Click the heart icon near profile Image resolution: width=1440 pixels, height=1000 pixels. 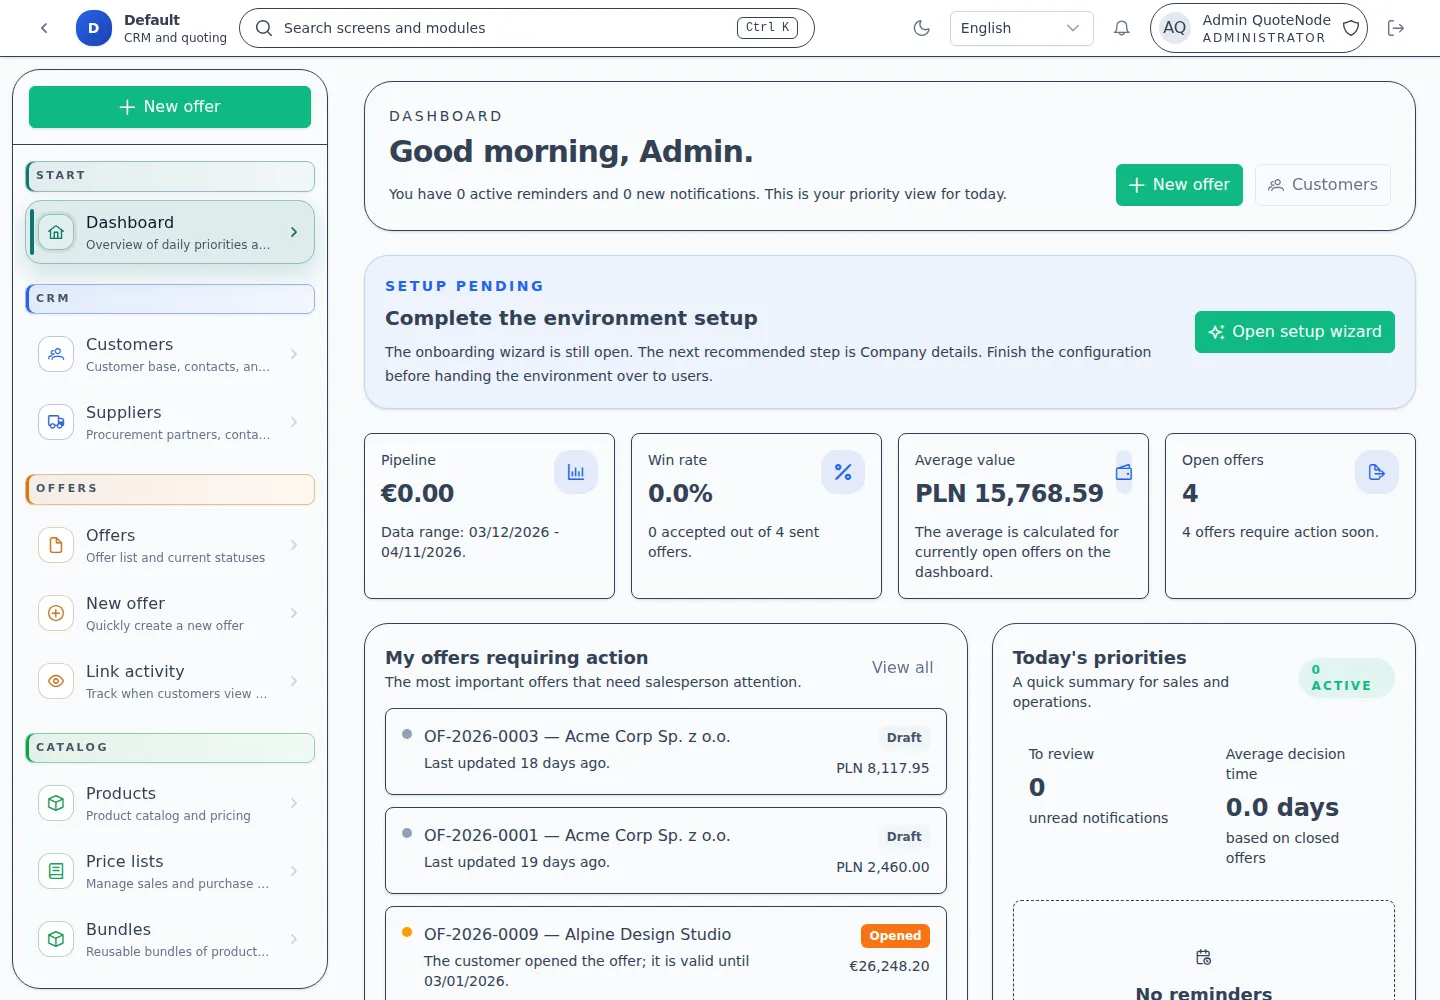coord(1350,28)
